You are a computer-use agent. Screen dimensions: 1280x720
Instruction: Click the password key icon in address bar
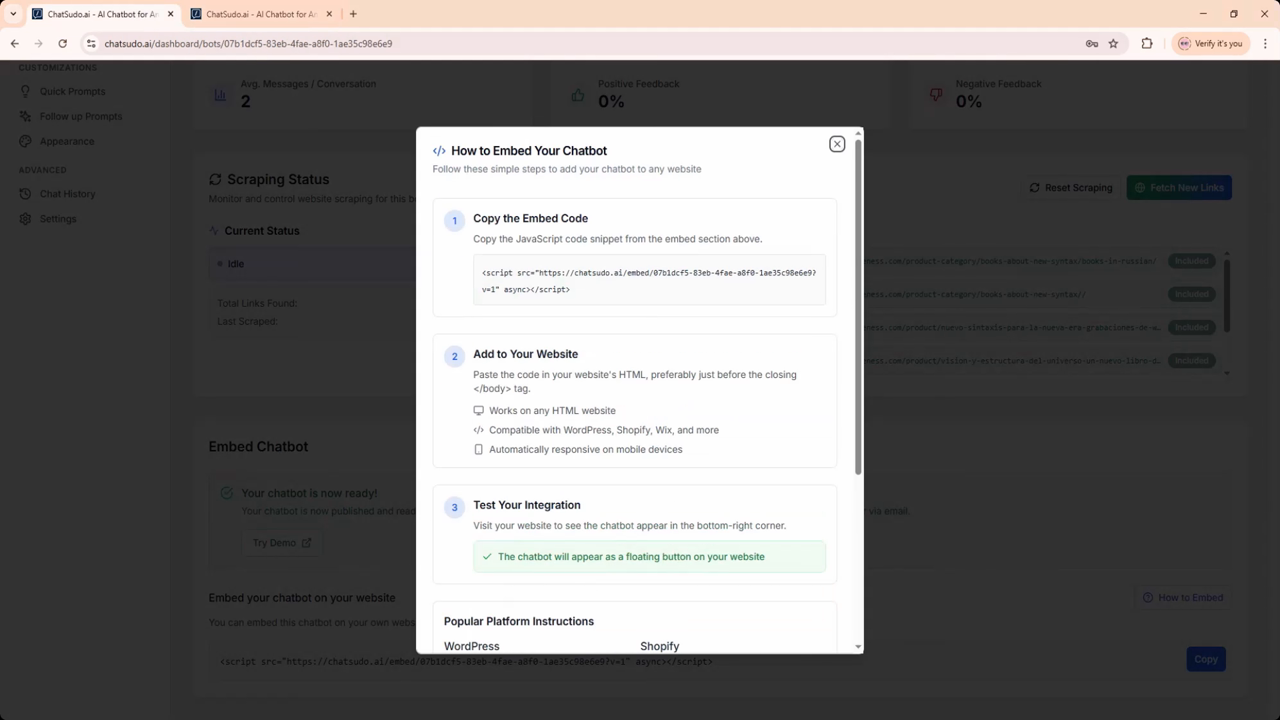point(1092,44)
